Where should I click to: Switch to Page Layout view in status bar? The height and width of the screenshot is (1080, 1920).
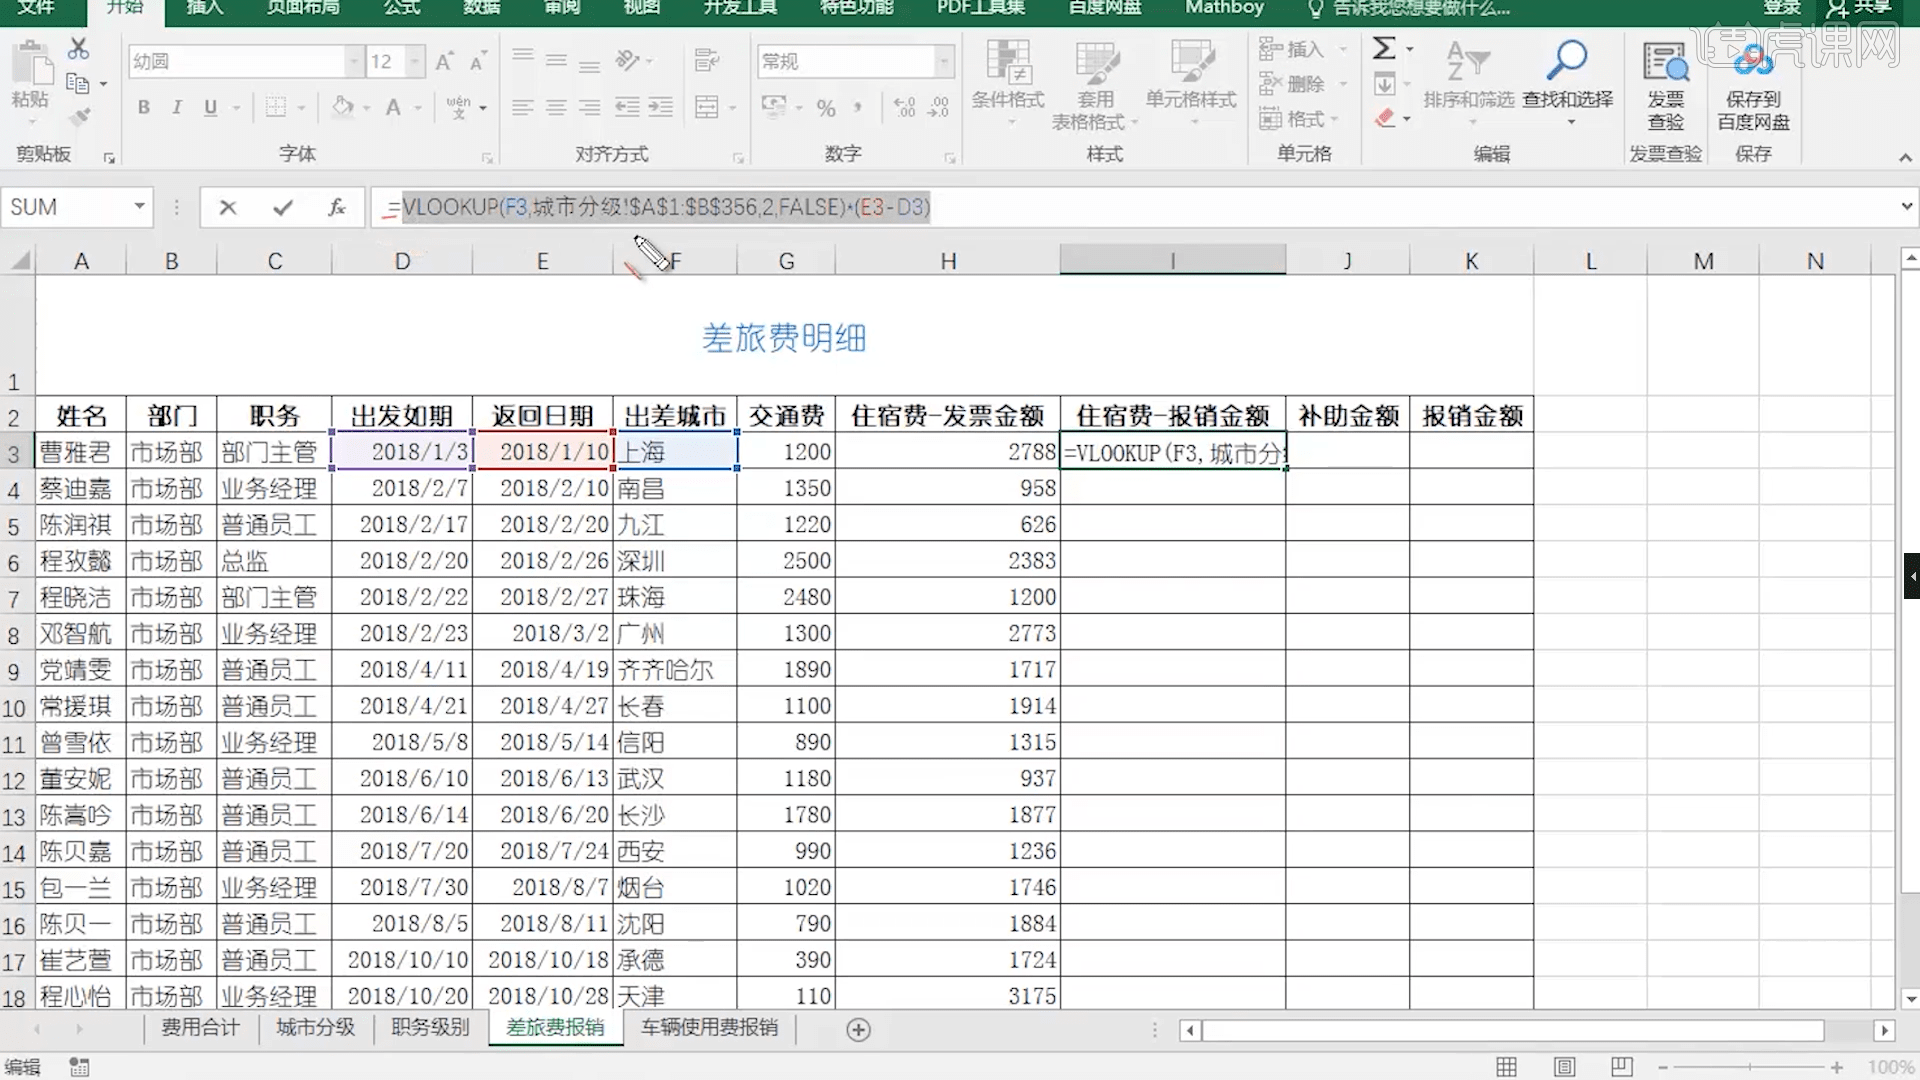click(1564, 1067)
